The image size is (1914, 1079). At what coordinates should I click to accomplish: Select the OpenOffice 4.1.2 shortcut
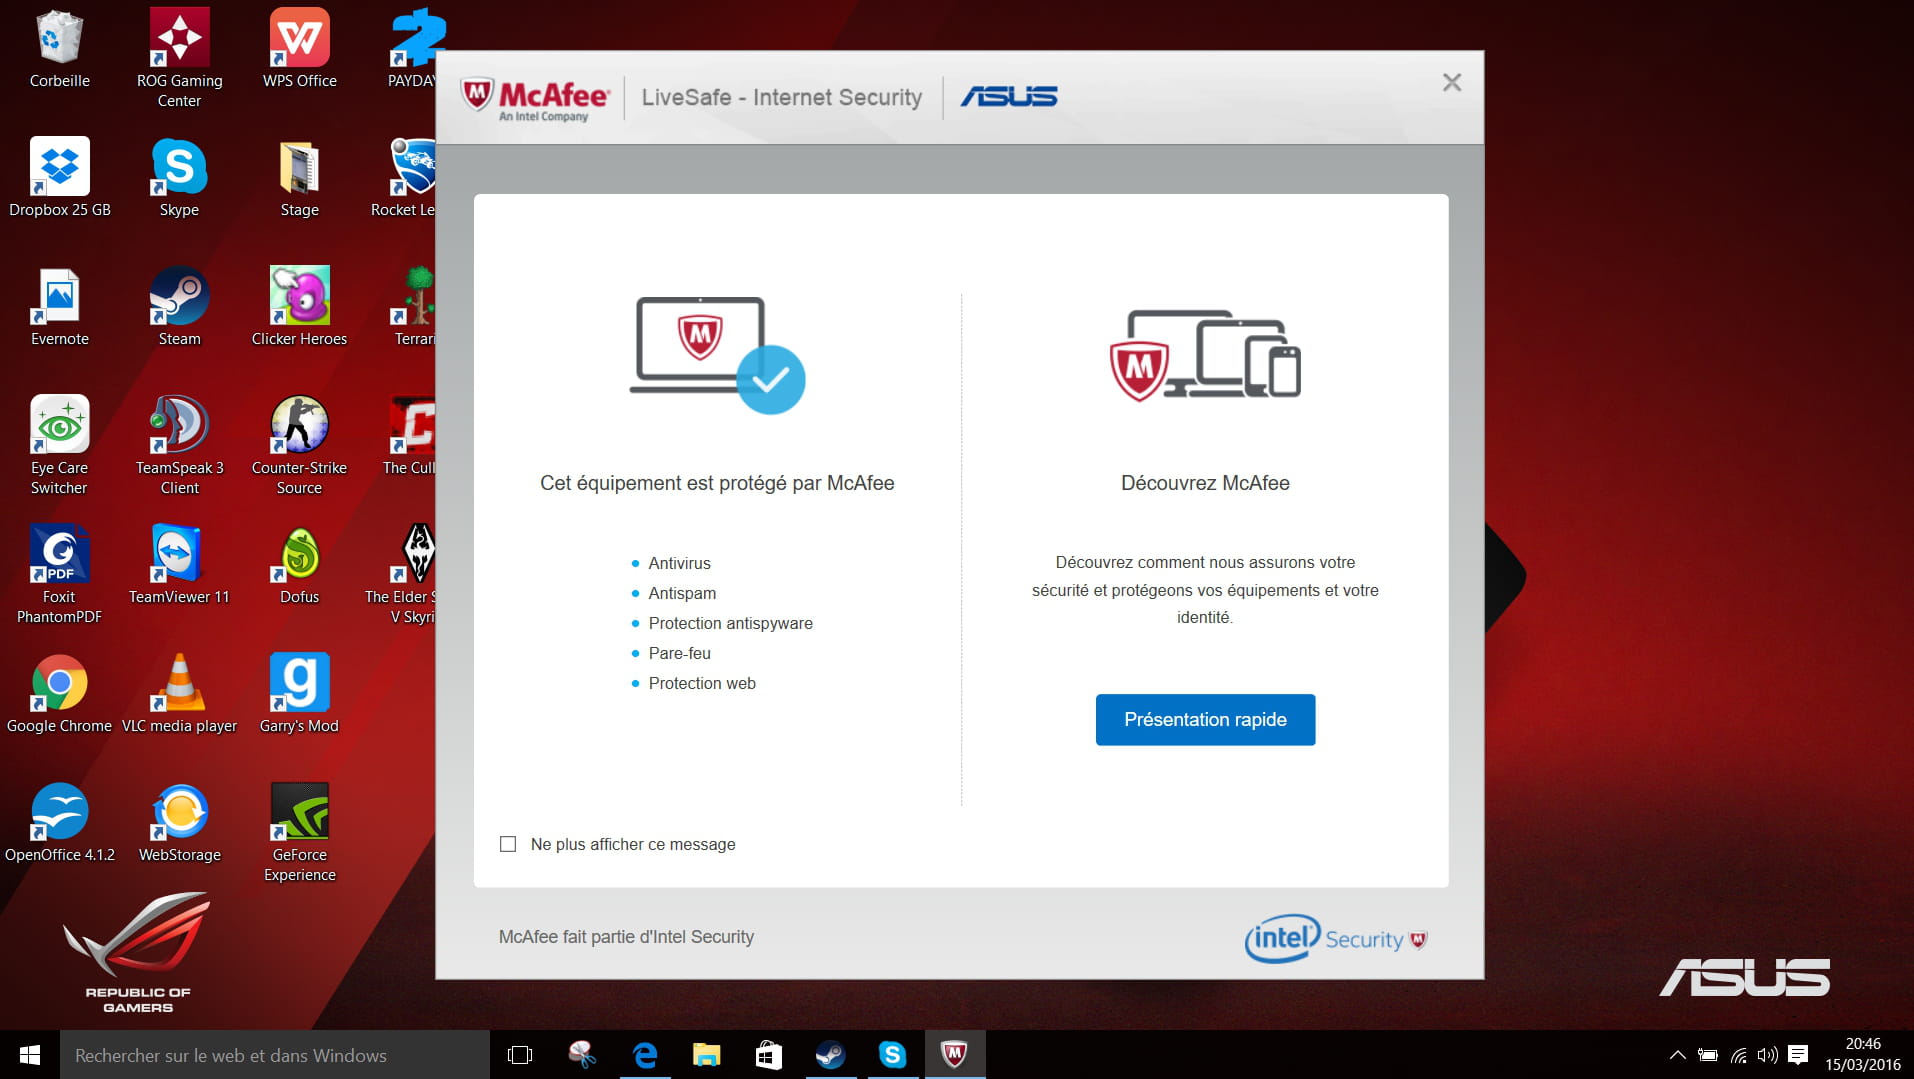60,823
